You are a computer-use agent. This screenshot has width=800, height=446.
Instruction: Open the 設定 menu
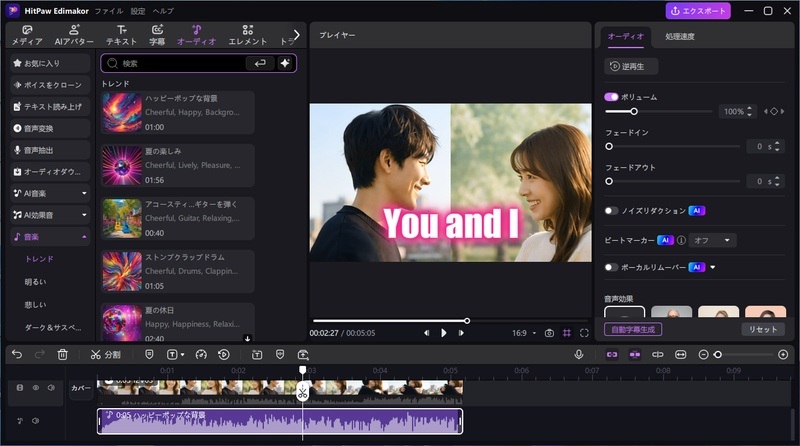pos(138,11)
